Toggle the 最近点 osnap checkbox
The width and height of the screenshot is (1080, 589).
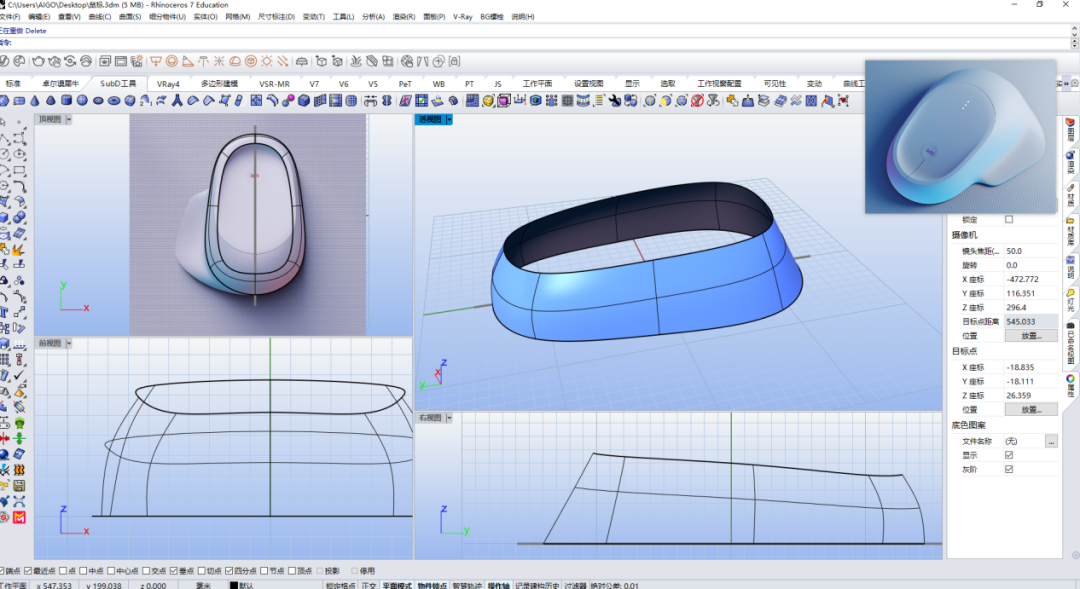pos(28,570)
